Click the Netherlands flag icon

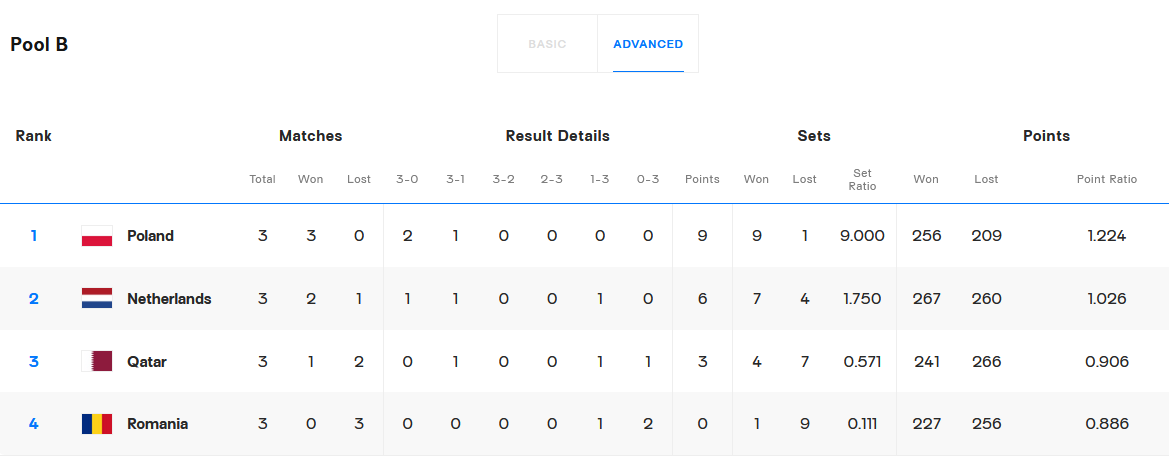point(96,299)
